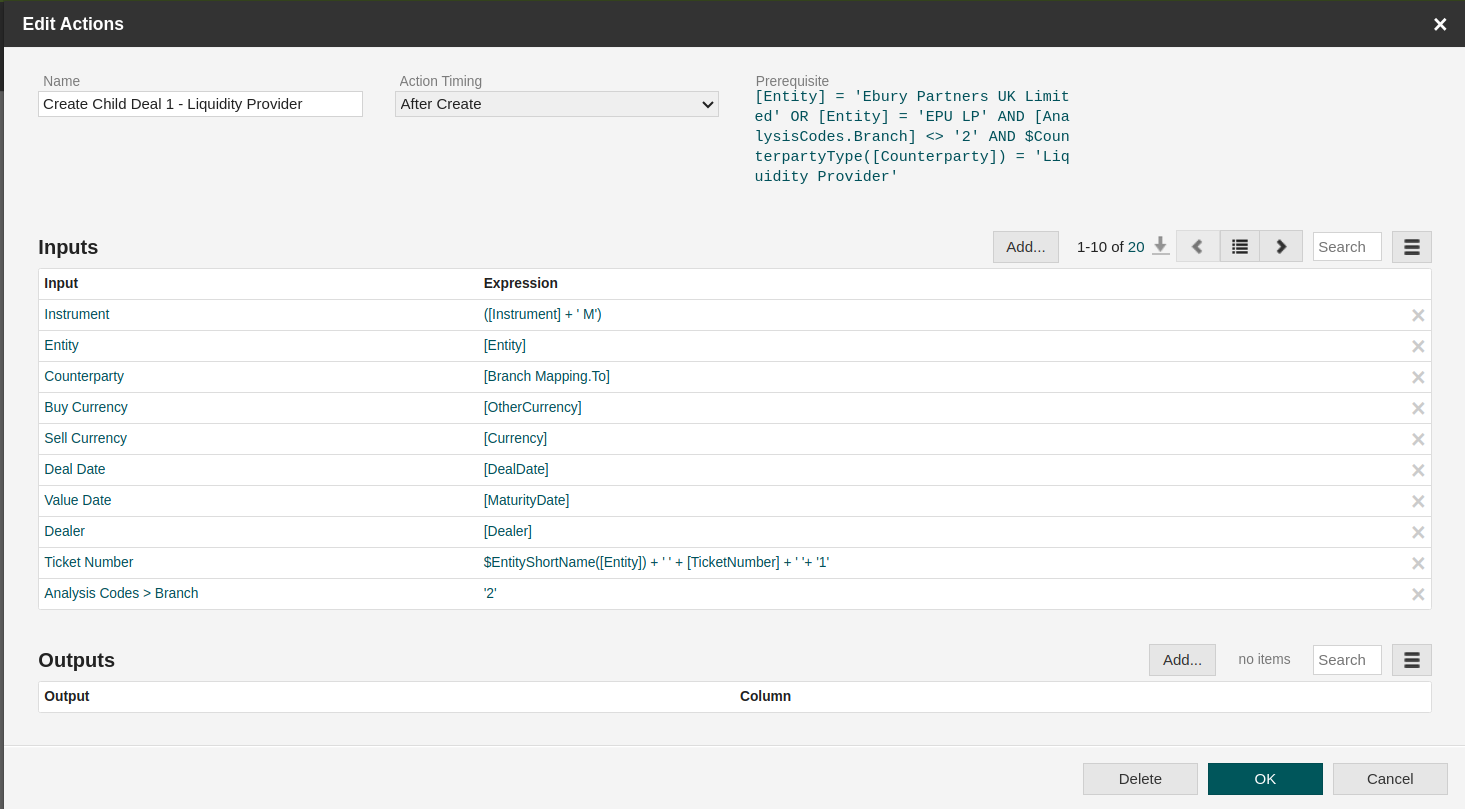The width and height of the screenshot is (1465, 809).
Task: Focus the Inputs search box
Action: [x=1347, y=247]
